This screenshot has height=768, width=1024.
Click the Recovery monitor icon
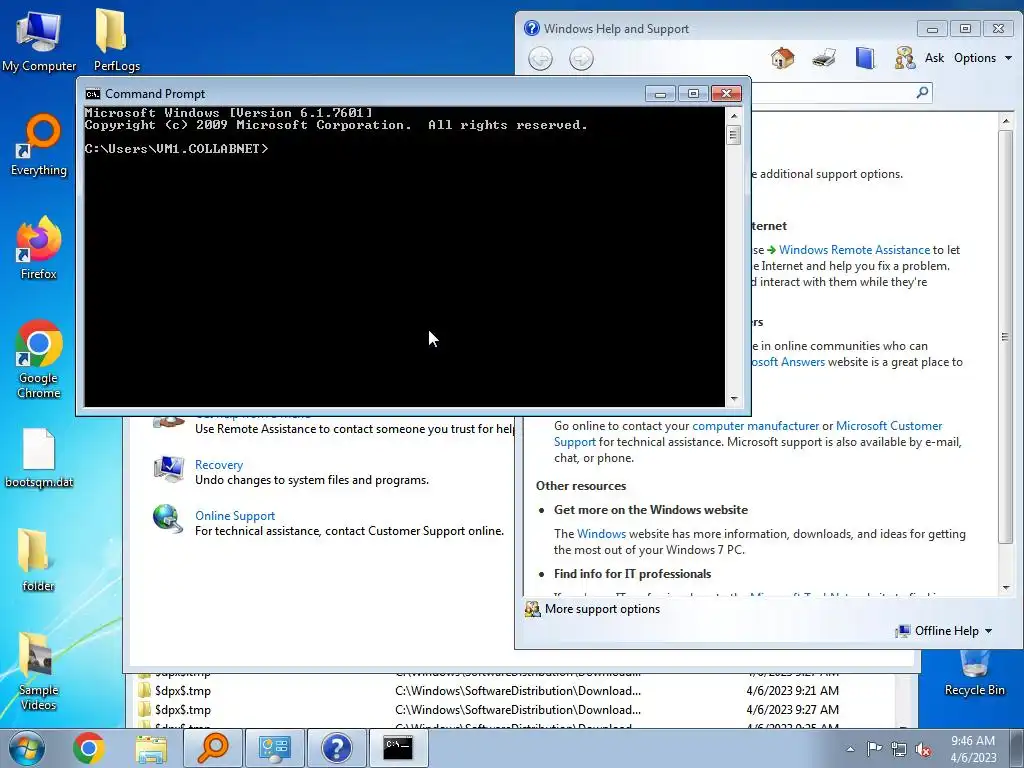click(168, 469)
